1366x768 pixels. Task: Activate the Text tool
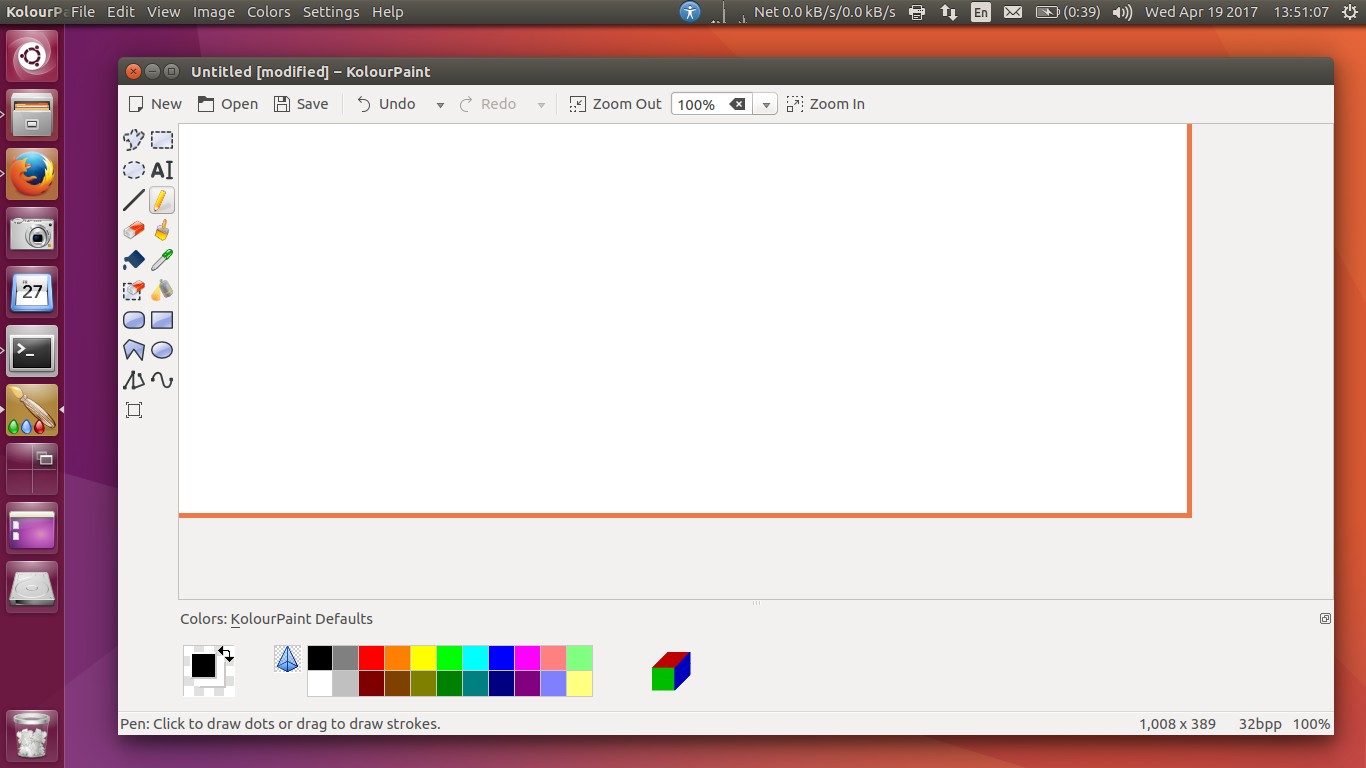[x=162, y=170]
